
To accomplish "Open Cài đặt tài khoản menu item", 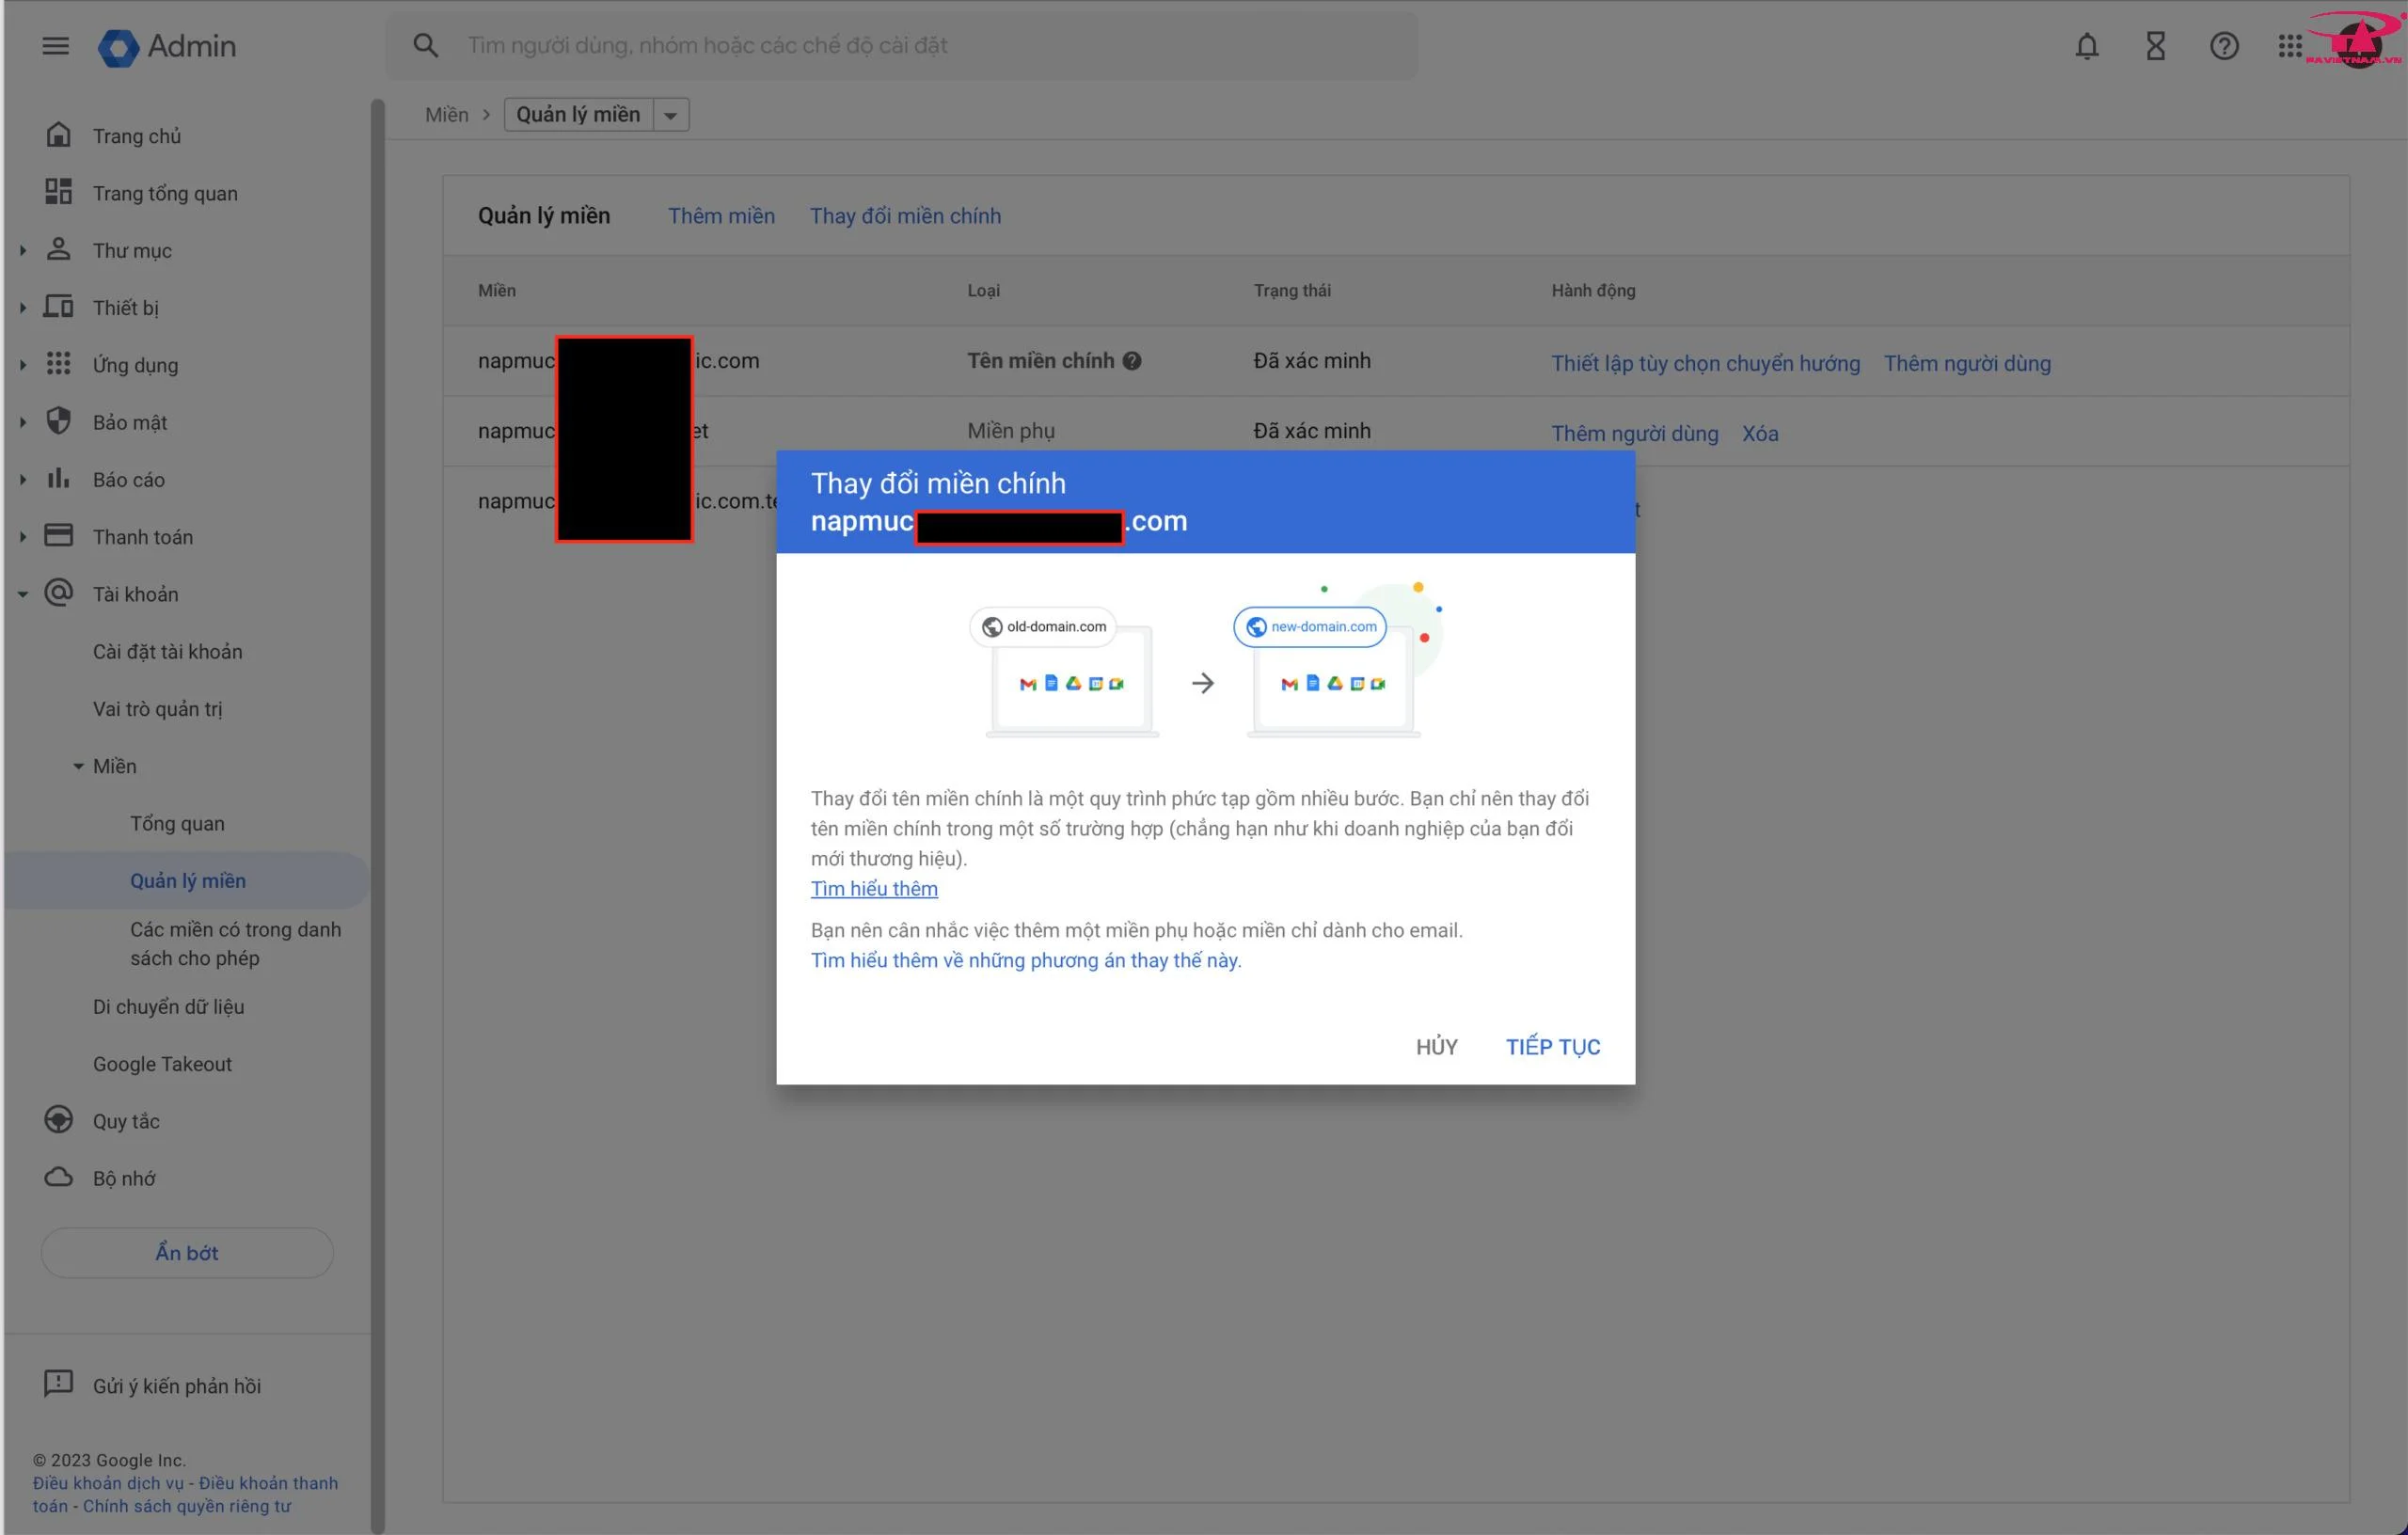I will (168, 651).
